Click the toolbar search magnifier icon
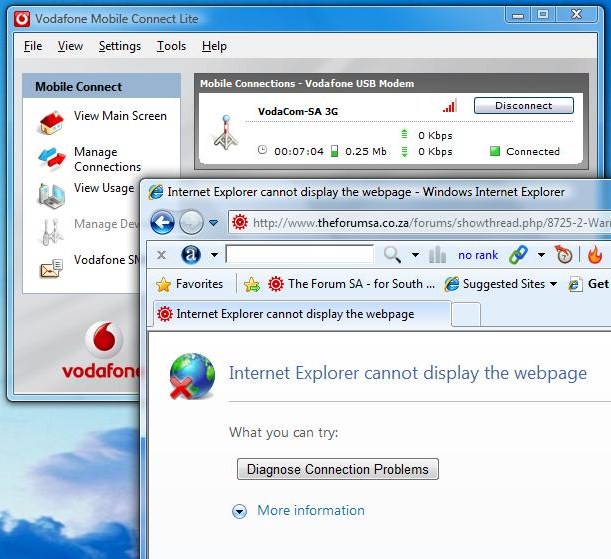Screen dimensions: 611x559 click(393, 255)
